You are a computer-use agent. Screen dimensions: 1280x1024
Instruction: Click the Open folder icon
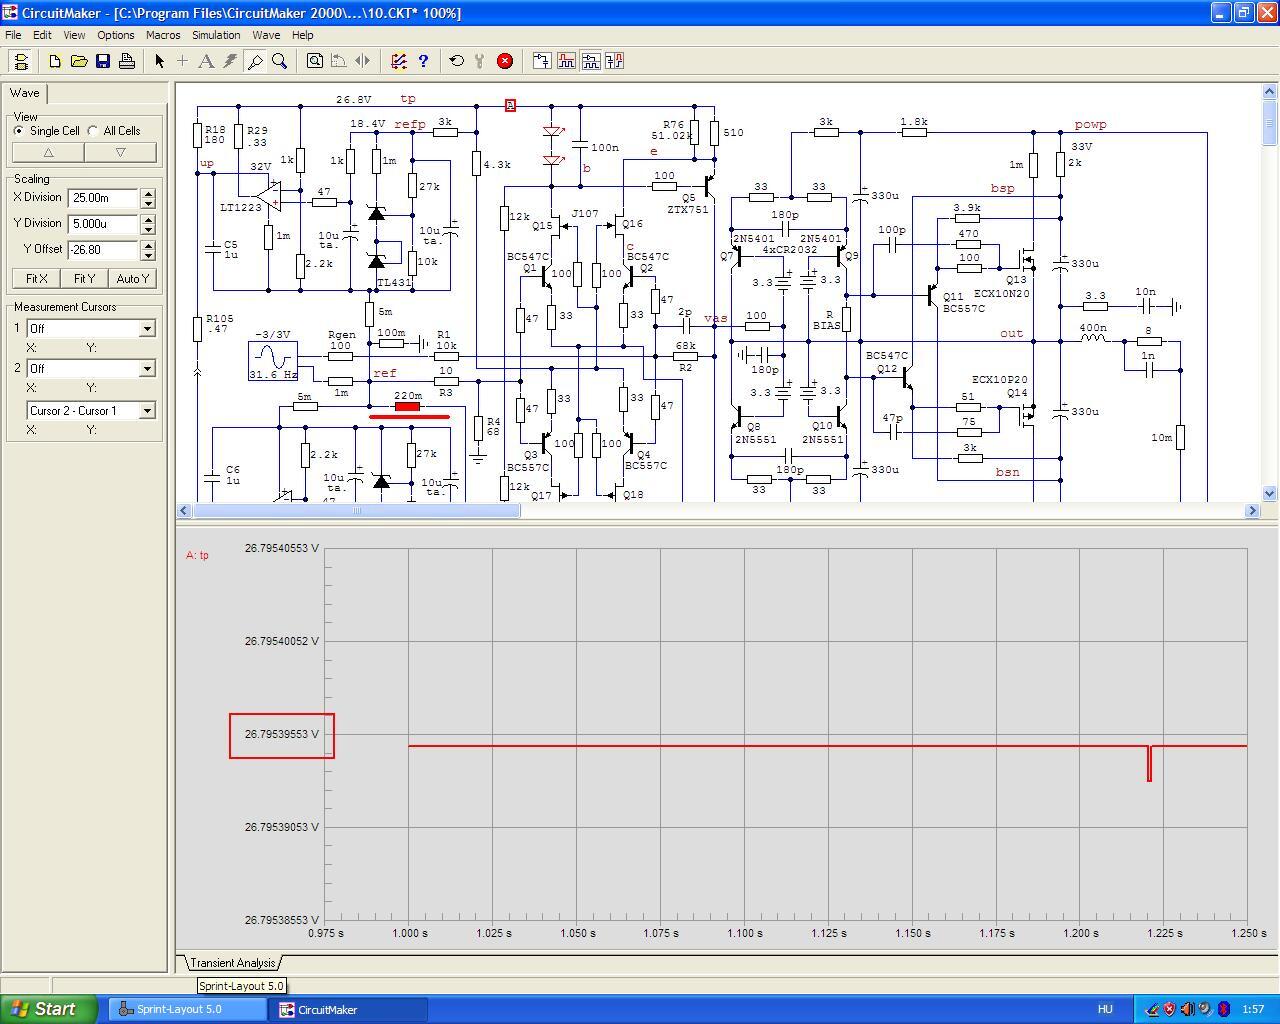point(79,61)
